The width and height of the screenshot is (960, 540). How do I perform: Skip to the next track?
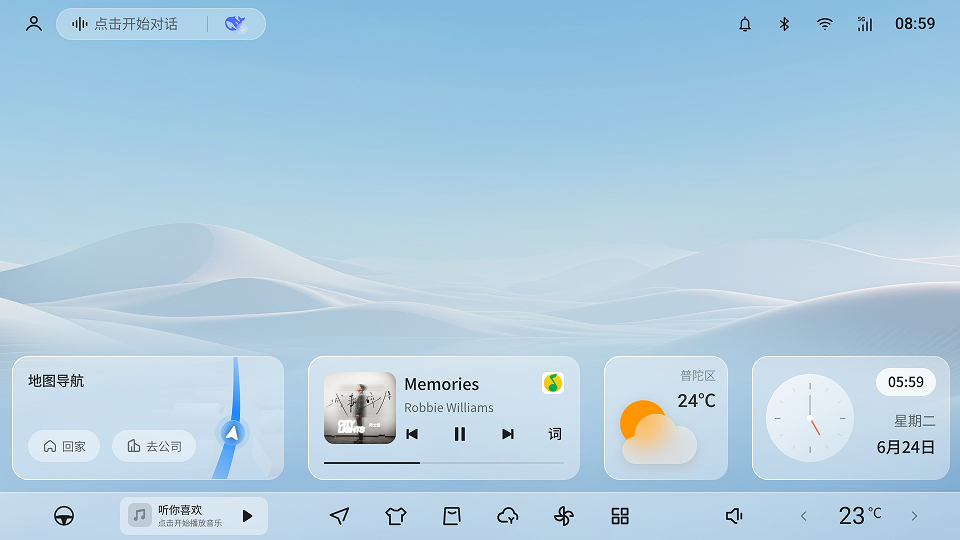pyautogui.click(x=508, y=434)
